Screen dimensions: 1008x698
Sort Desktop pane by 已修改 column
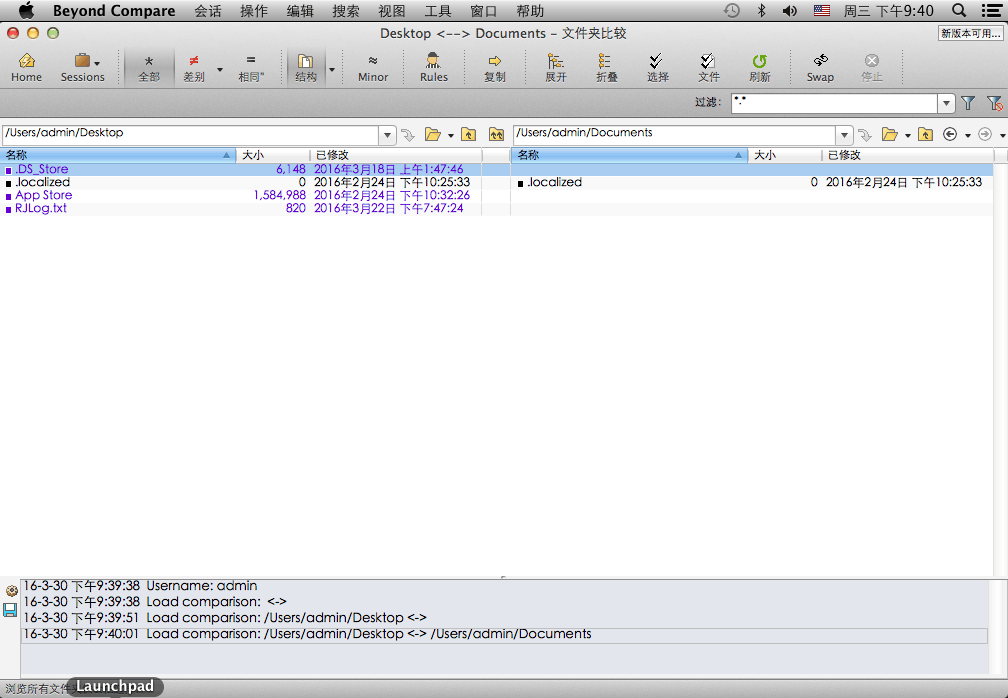(395, 155)
